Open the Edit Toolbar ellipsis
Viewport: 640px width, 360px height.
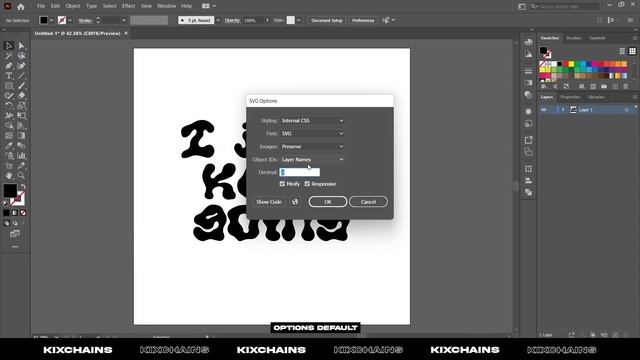15,247
